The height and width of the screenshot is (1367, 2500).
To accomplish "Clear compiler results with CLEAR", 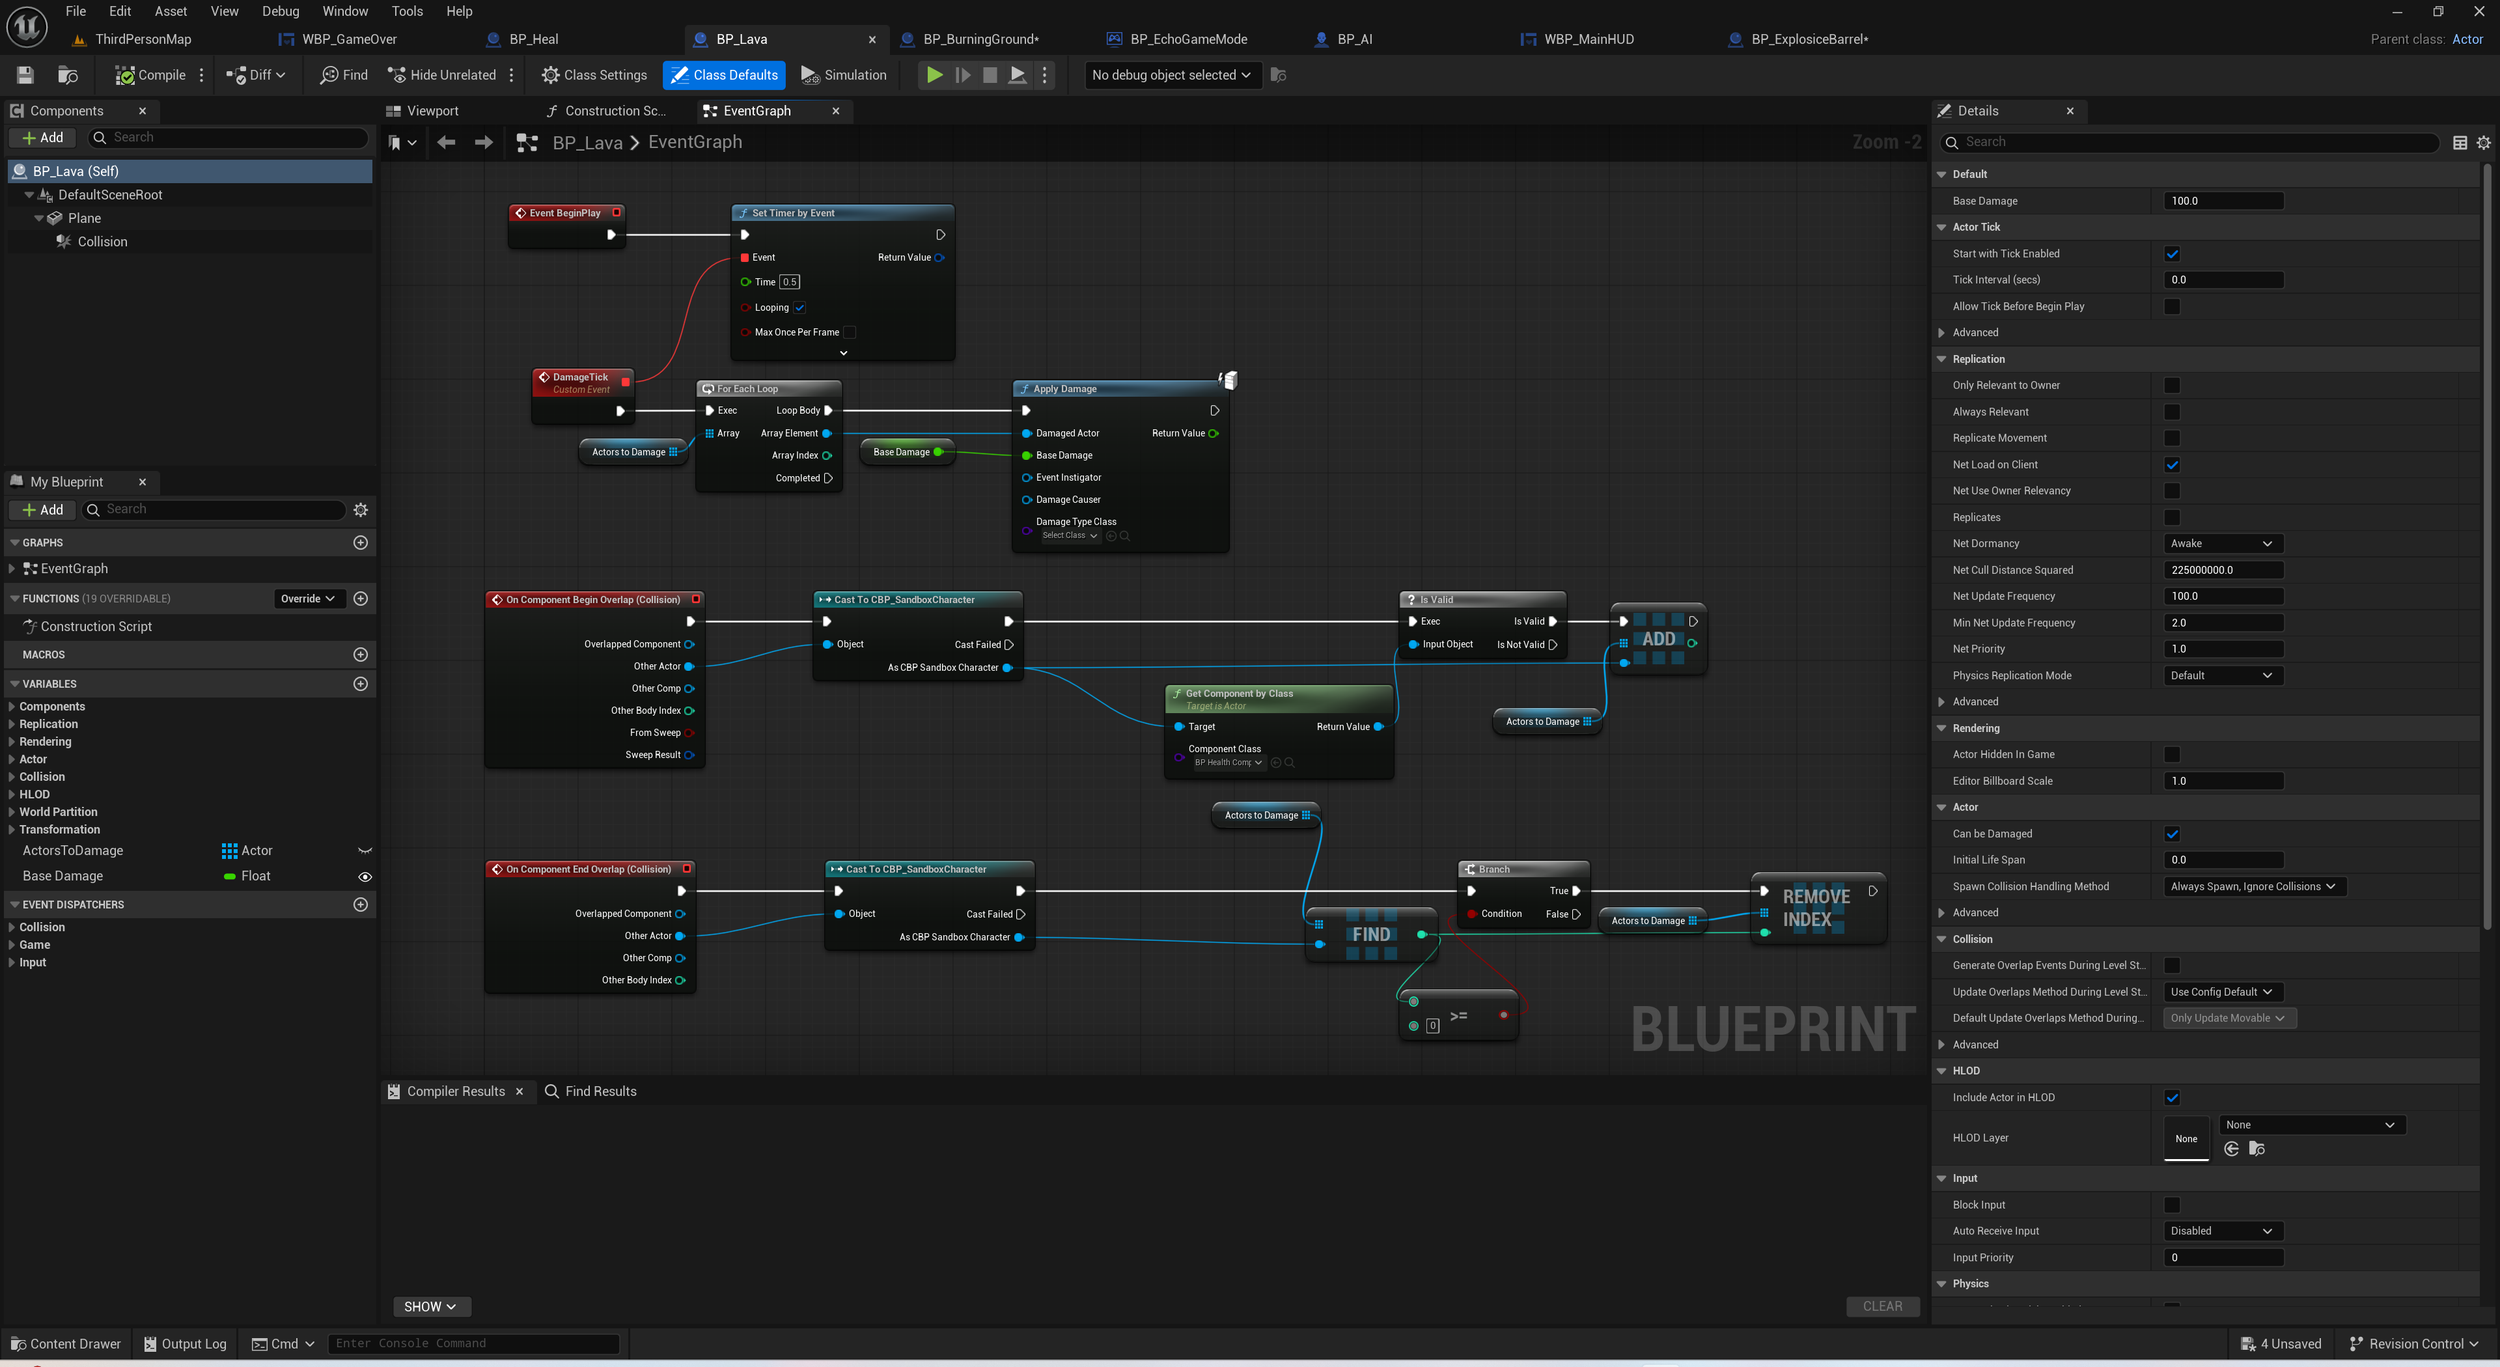I will pos(1882,1307).
